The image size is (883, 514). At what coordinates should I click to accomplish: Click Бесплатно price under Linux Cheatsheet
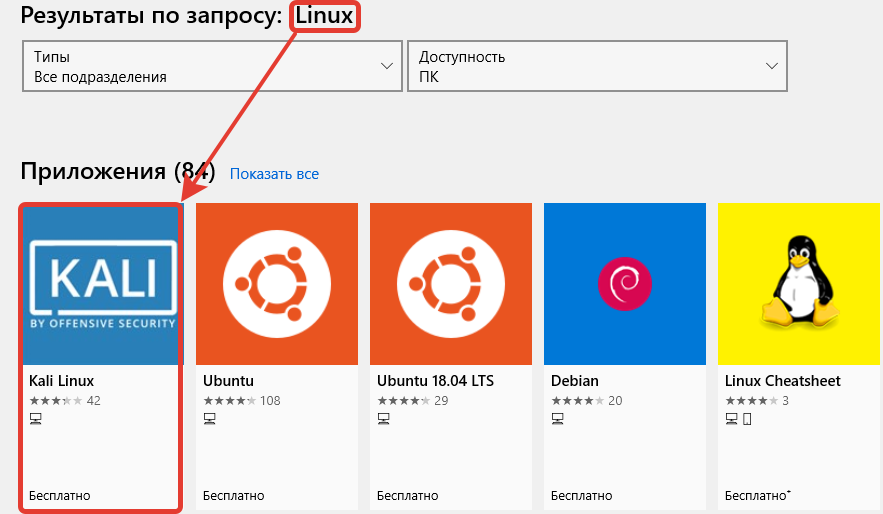click(757, 496)
